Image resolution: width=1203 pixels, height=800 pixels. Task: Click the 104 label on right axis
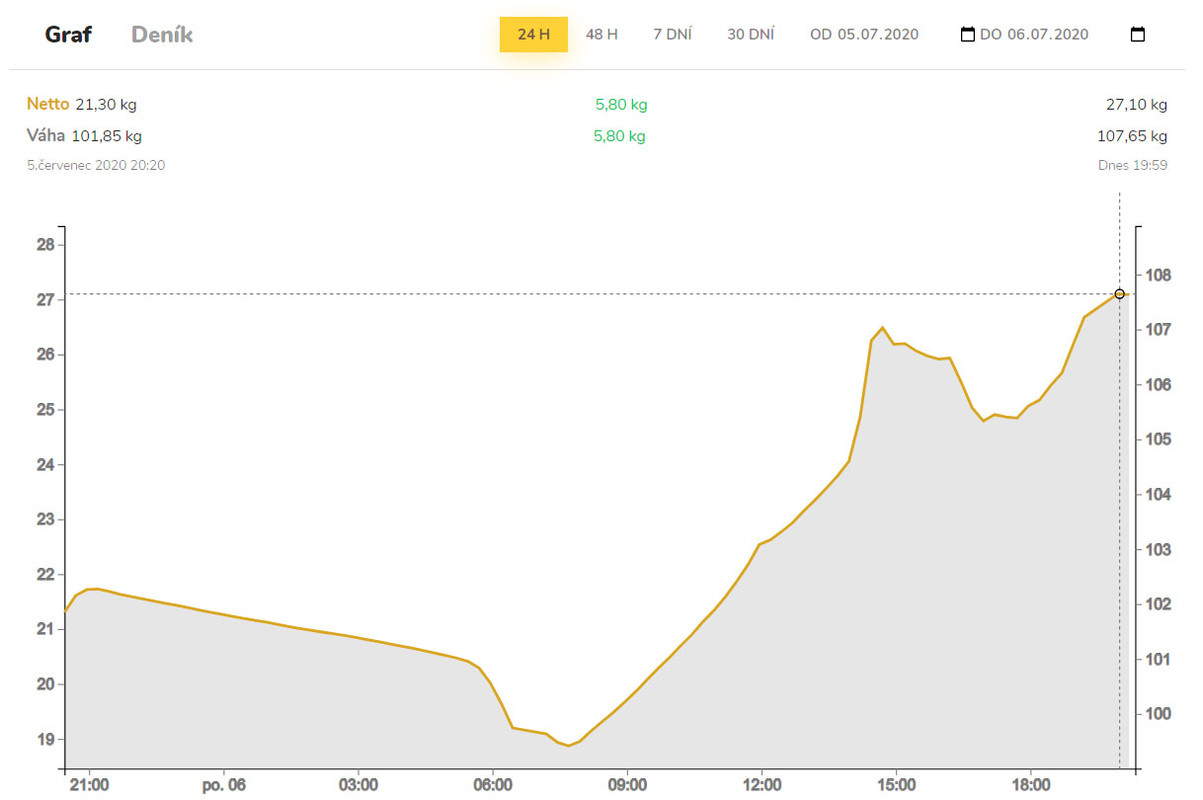pos(1159,494)
